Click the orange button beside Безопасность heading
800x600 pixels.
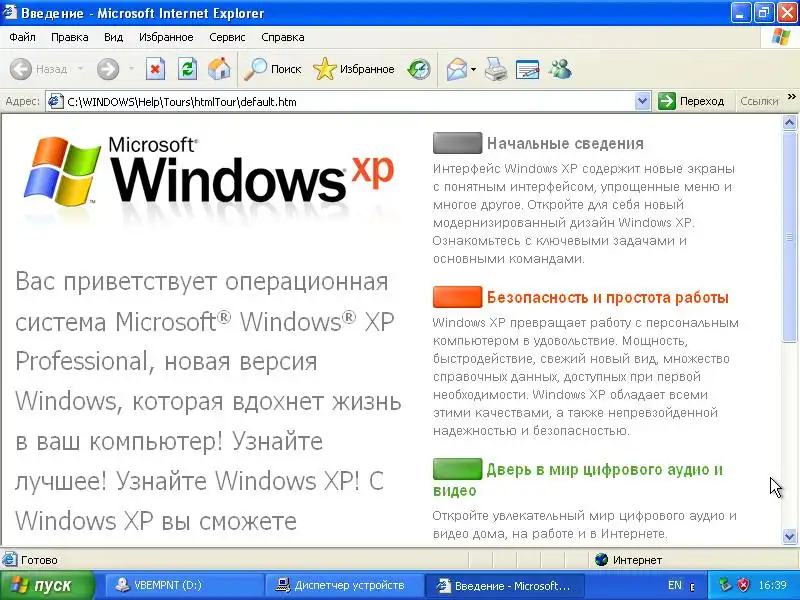(457, 297)
